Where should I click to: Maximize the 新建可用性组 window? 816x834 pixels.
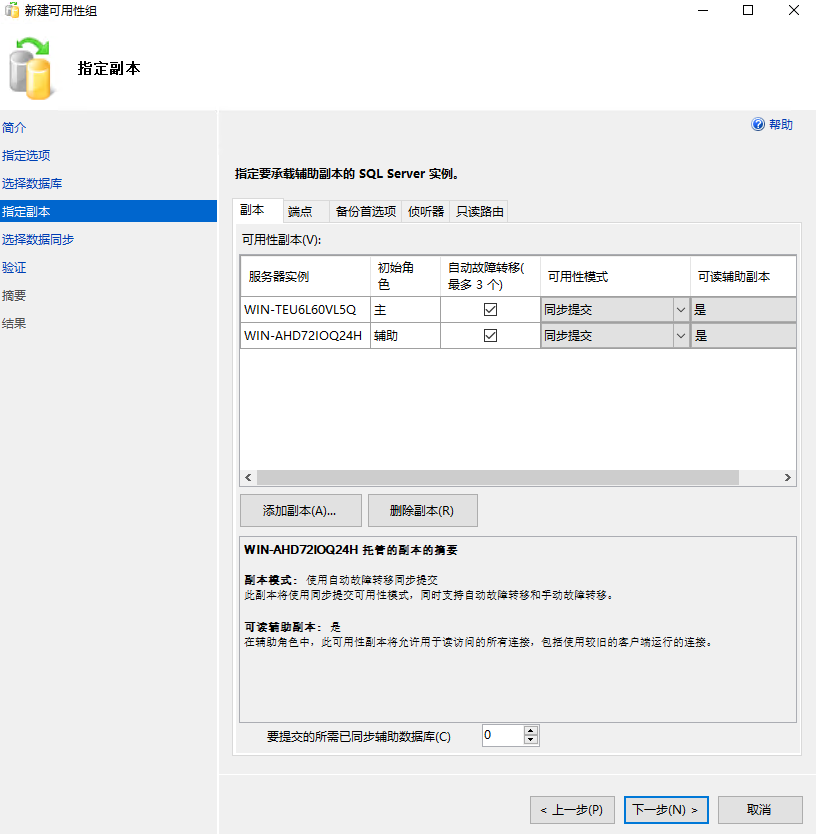click(748, 10)
